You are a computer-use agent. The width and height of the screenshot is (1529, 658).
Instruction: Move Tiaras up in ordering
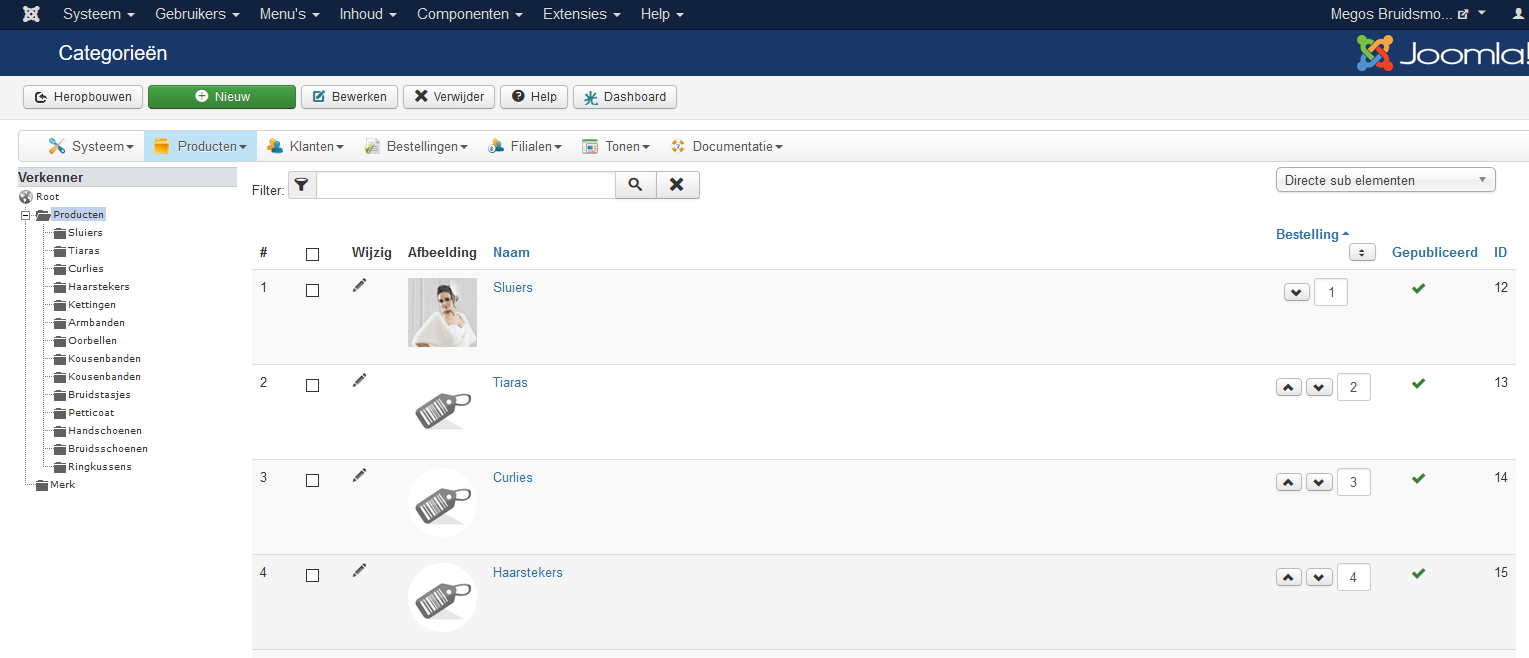pos(1290,387)
